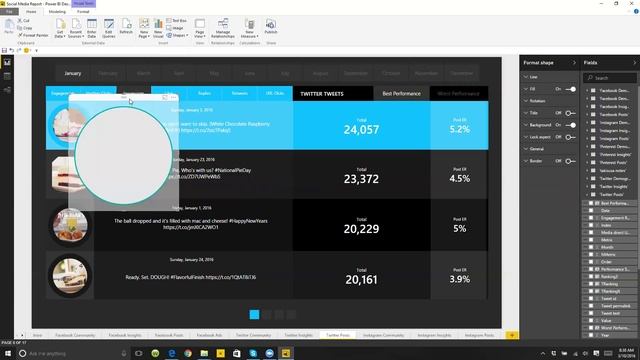This screenshot has width=640, height=360.
Task: Open Power BI from Windows taskbar
Action: point(286,353)
